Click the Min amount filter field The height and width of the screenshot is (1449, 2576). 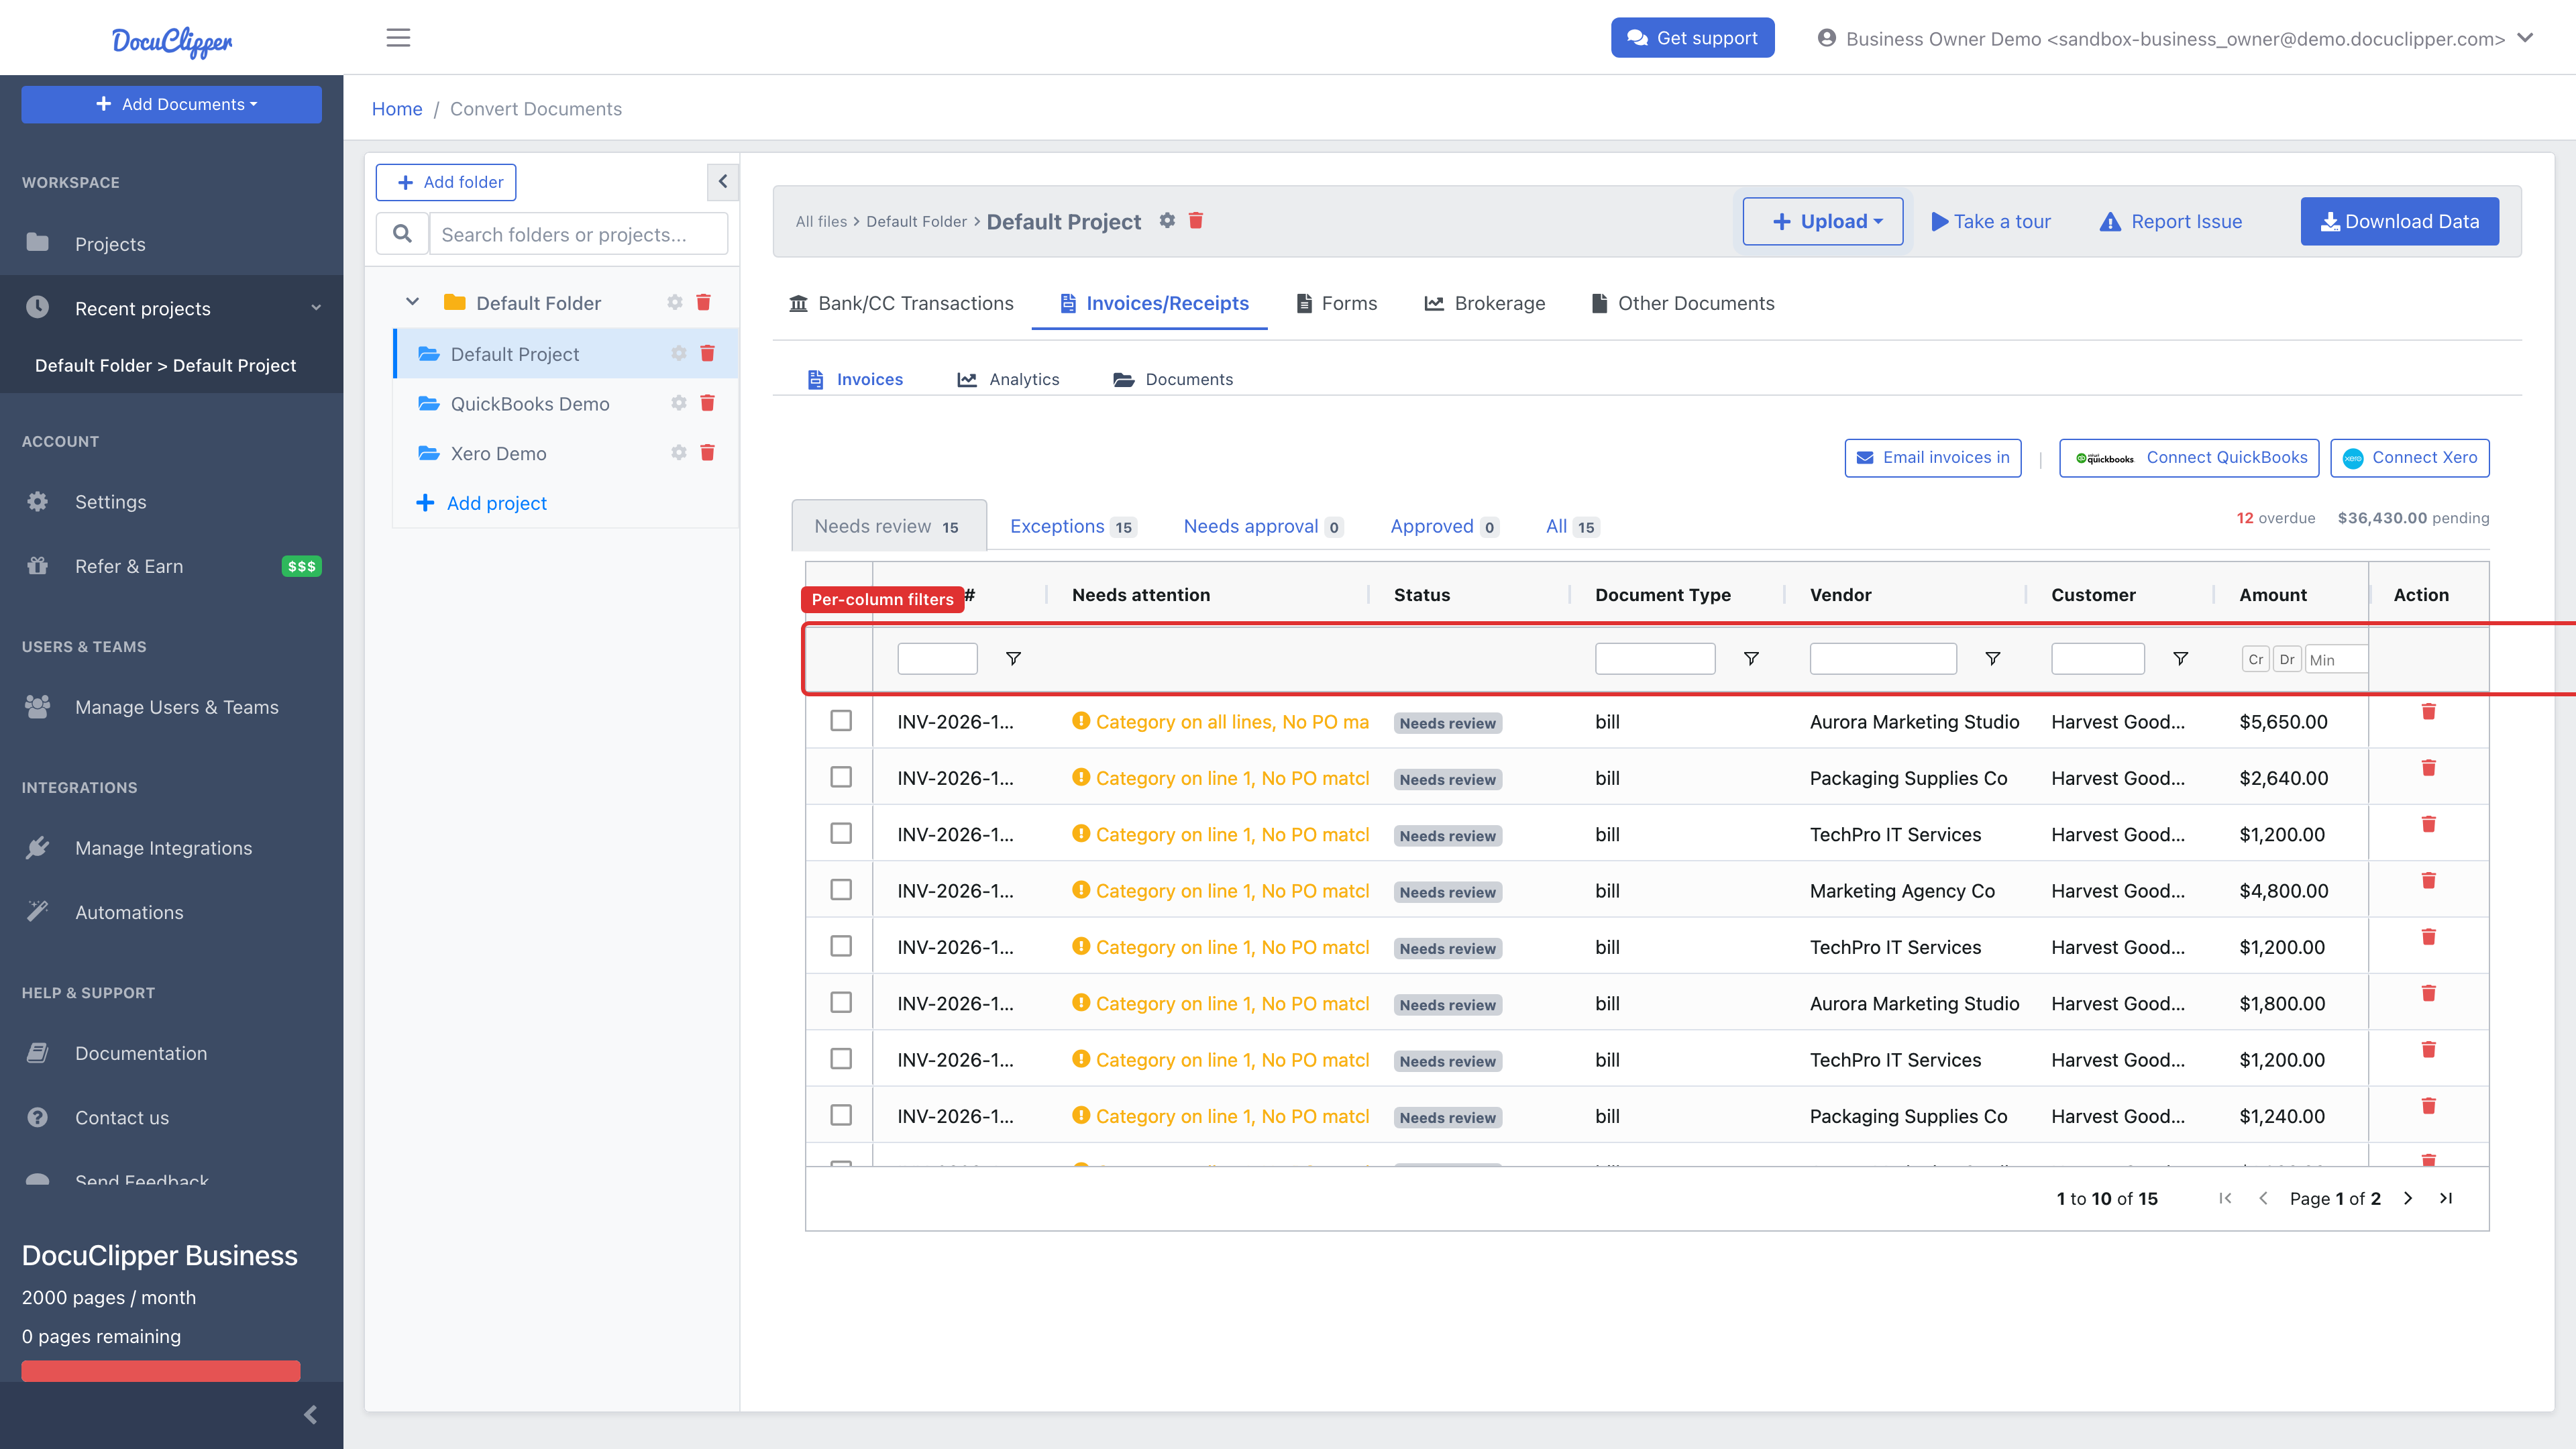tap(2336, 659)
